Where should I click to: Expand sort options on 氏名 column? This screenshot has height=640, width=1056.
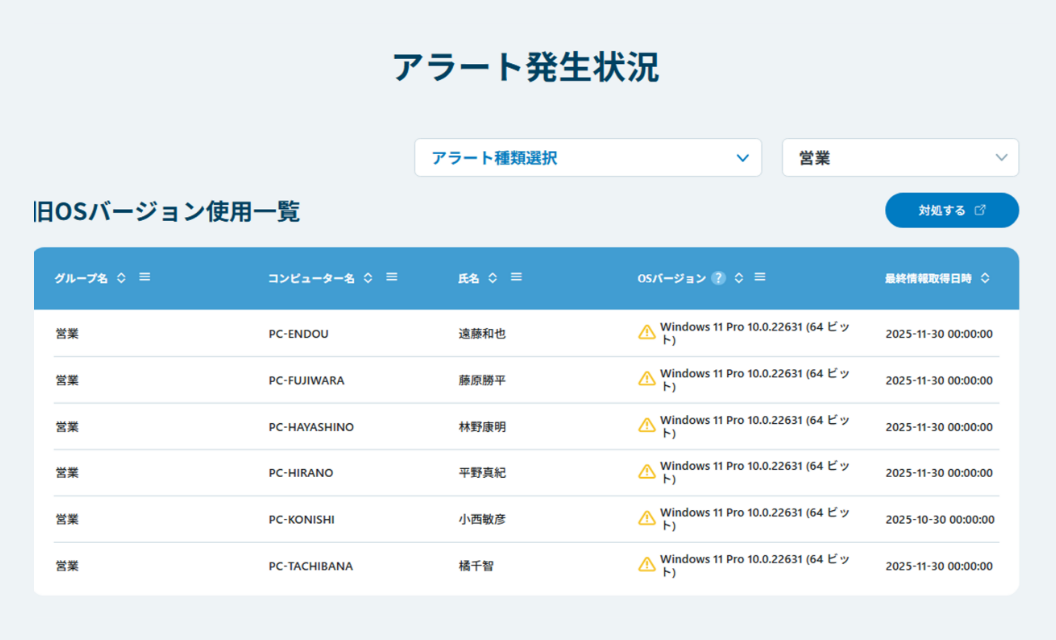pyautogui.click(x=492, y=278)
